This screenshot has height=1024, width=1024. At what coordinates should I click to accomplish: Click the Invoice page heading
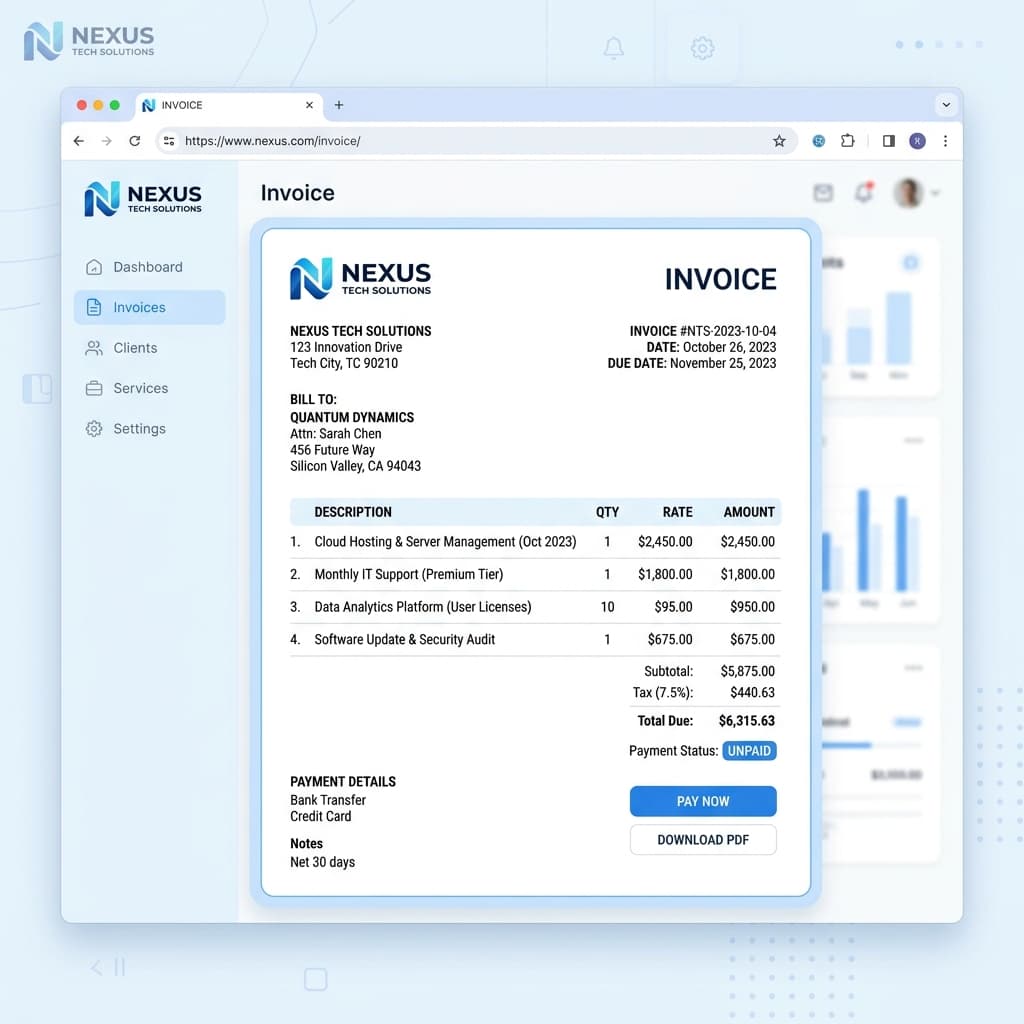pos(298,193)
